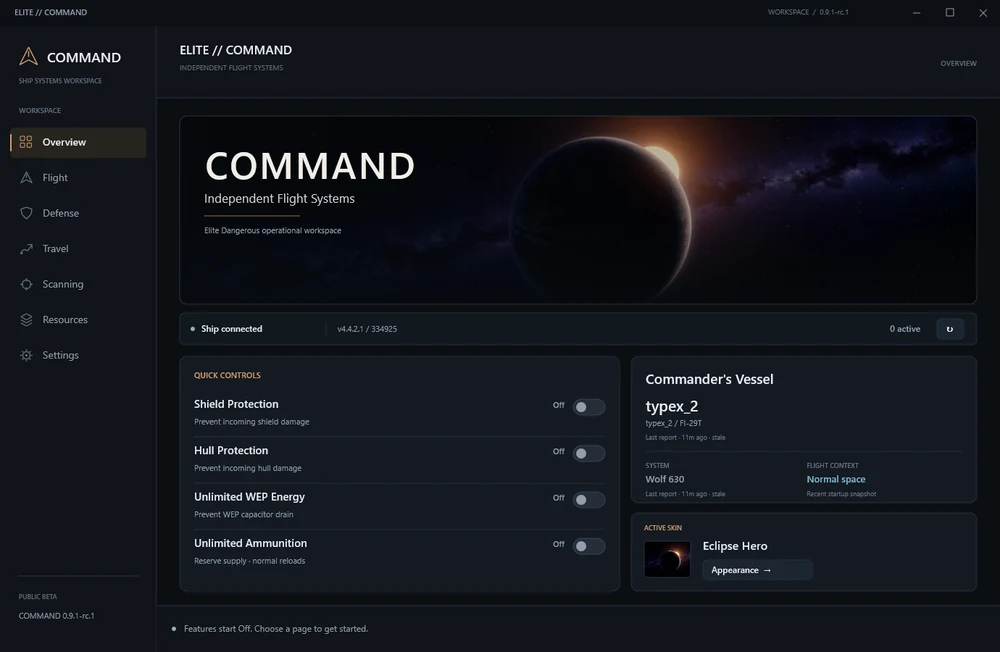The image size is (1000, 652).
Task: Click the Scanning crosshair icon in sidebar
Action: pos(26,284)
